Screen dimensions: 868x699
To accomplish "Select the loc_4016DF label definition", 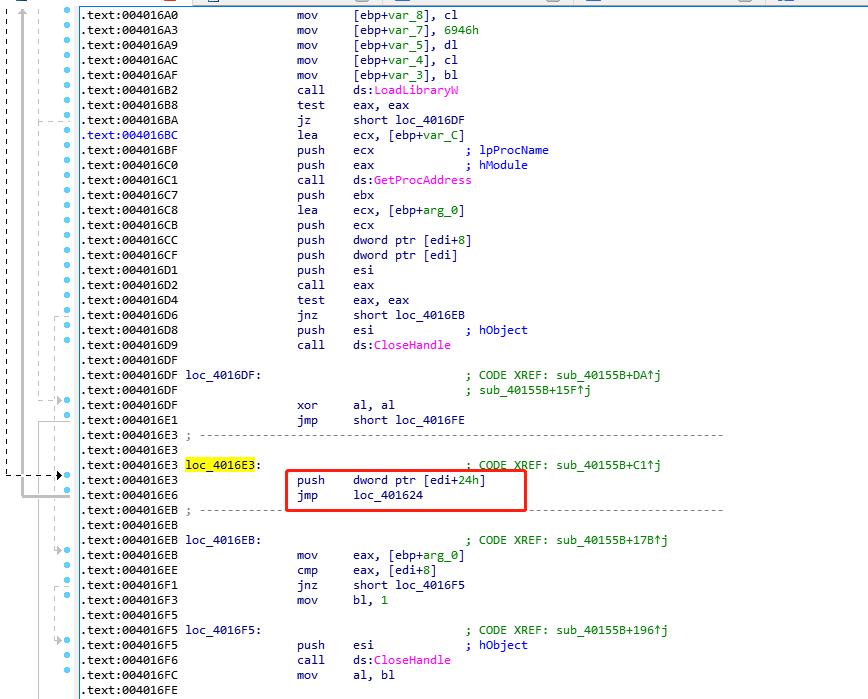I will pos(222,375).
